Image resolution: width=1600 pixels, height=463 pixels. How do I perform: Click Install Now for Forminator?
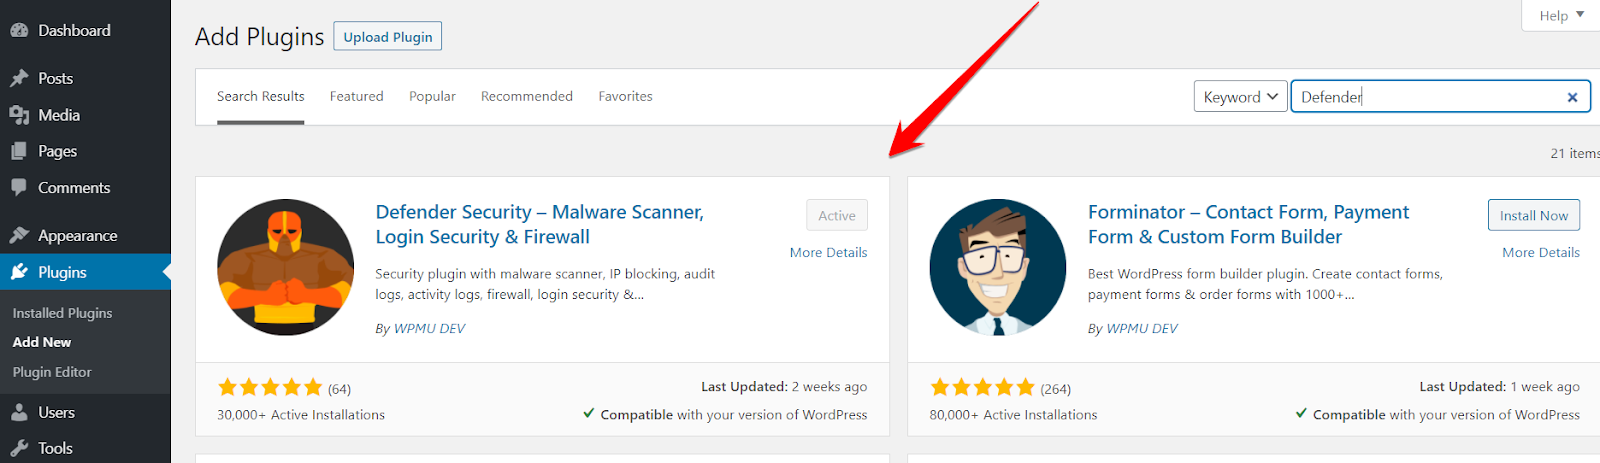click(x=1534, y=215)
